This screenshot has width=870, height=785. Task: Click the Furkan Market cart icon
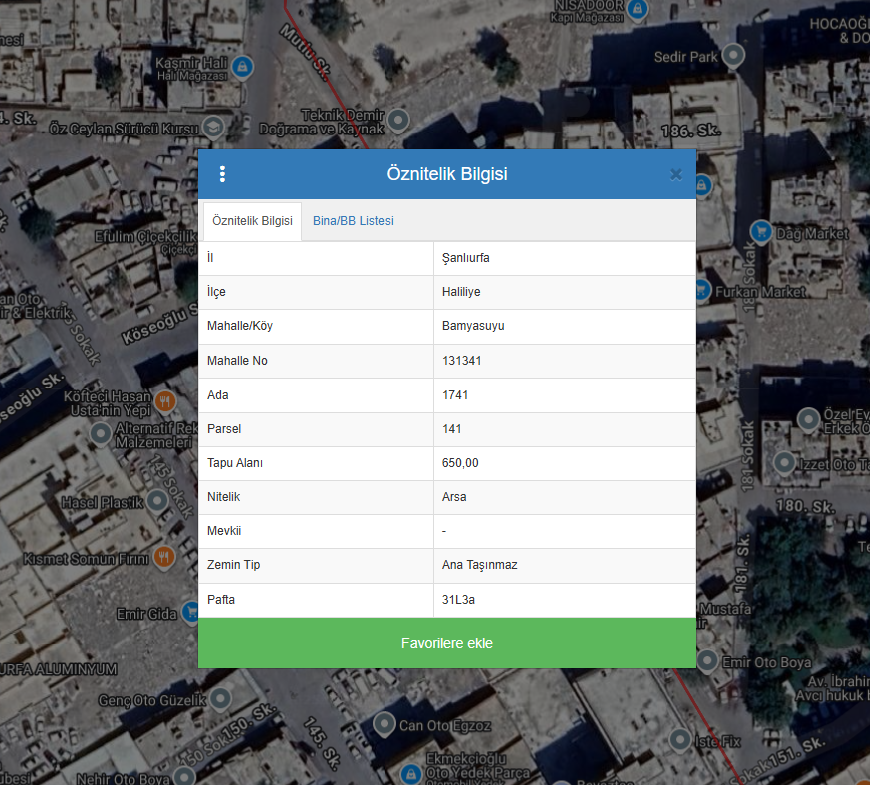[x=701, y=291]
